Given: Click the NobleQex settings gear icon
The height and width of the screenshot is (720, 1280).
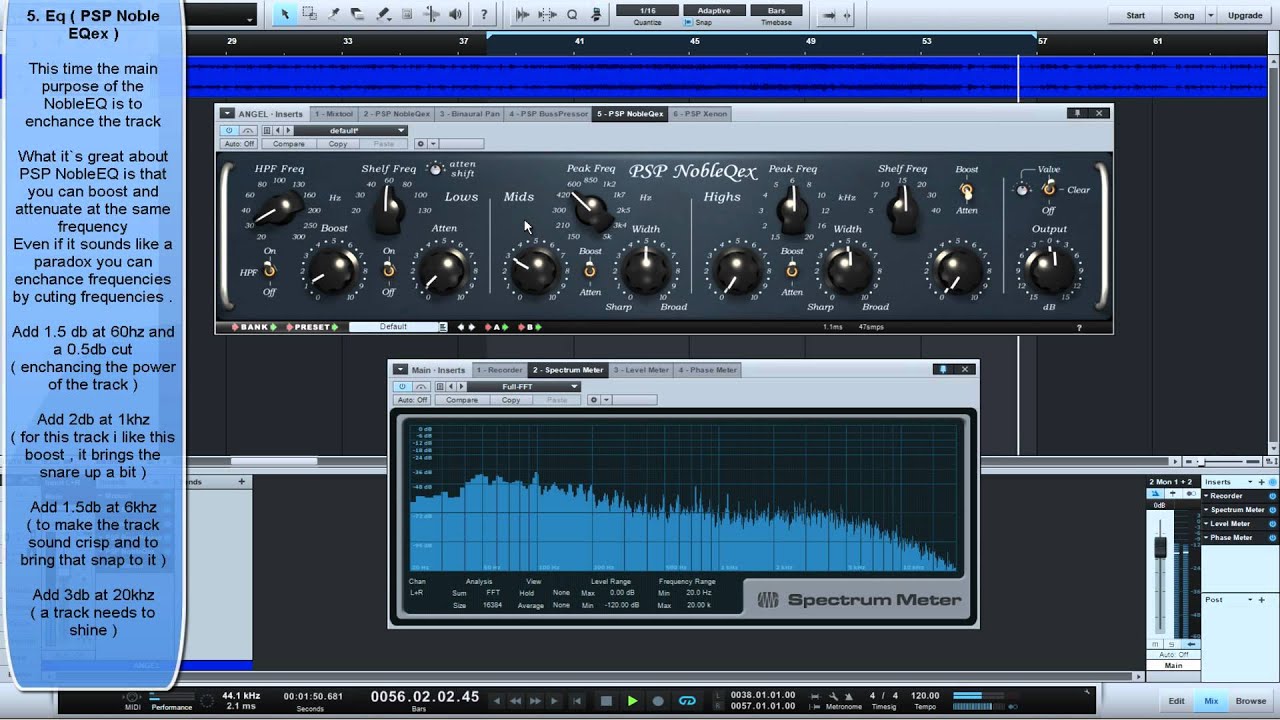Looking at the screenshot, I should point(420,144).
